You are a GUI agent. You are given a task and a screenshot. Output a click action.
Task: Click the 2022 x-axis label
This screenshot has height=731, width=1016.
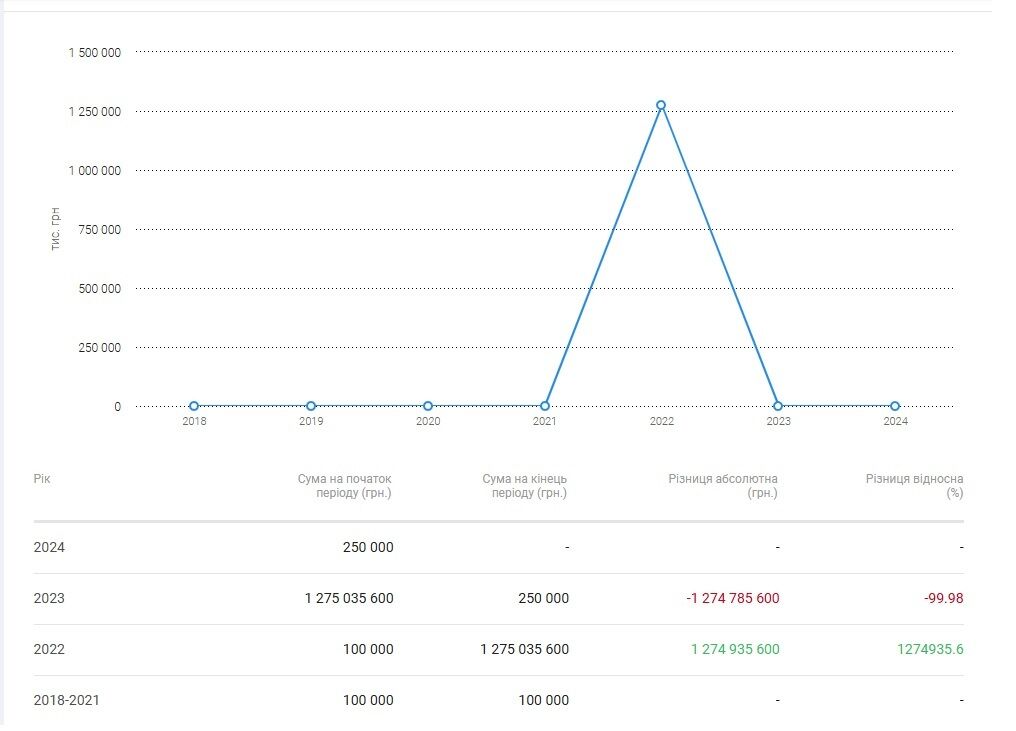coord(662,421)
